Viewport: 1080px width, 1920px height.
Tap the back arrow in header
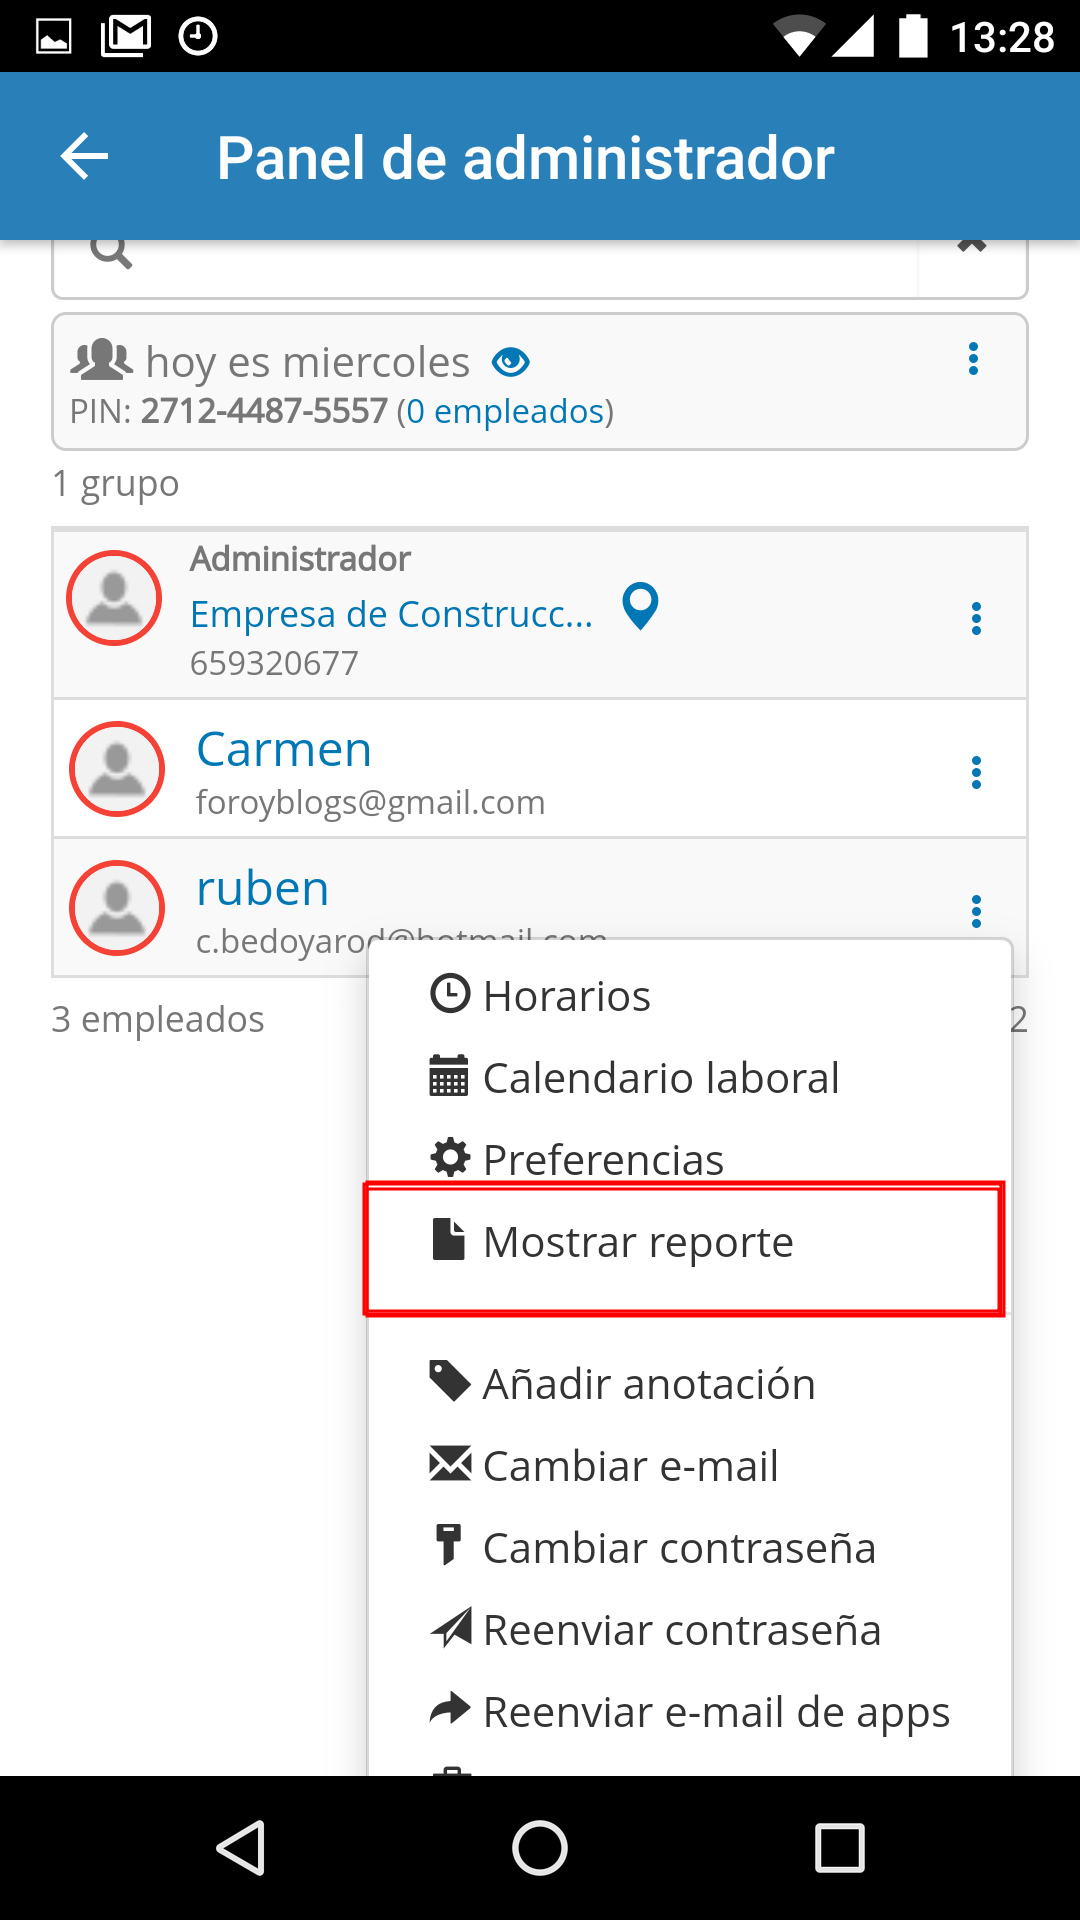(x=85, y=157)
